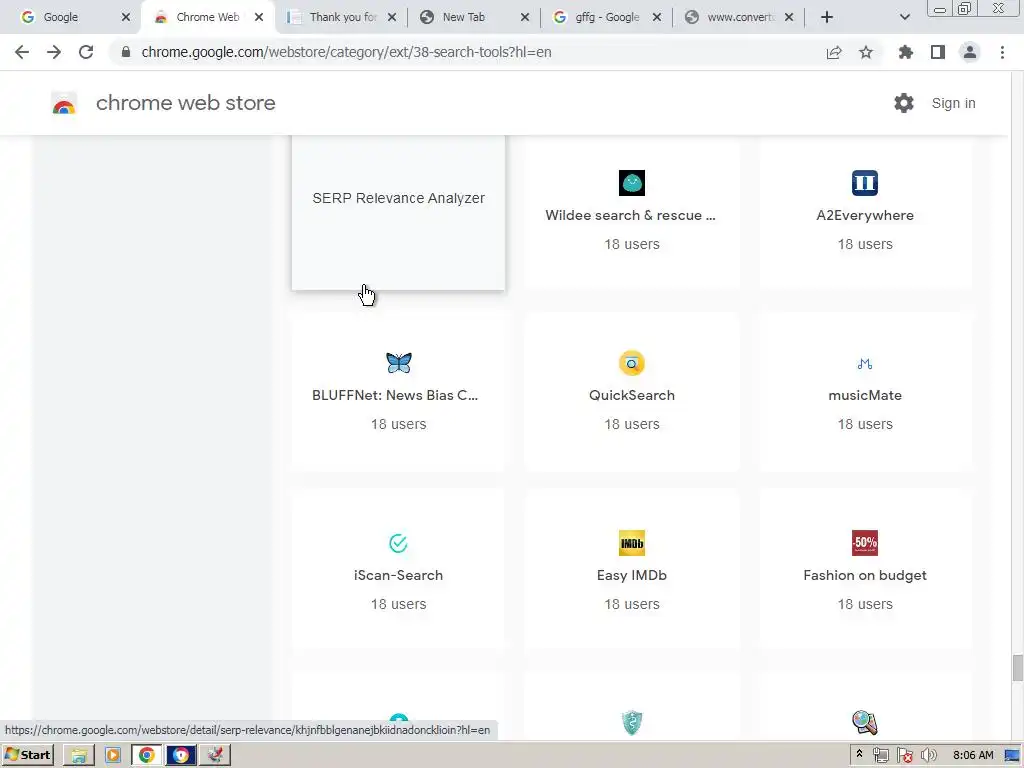Open the iScan-Search extension title
Image resolution: width=1024 pixels, height=768 pixels.
(x=398, y=575)
